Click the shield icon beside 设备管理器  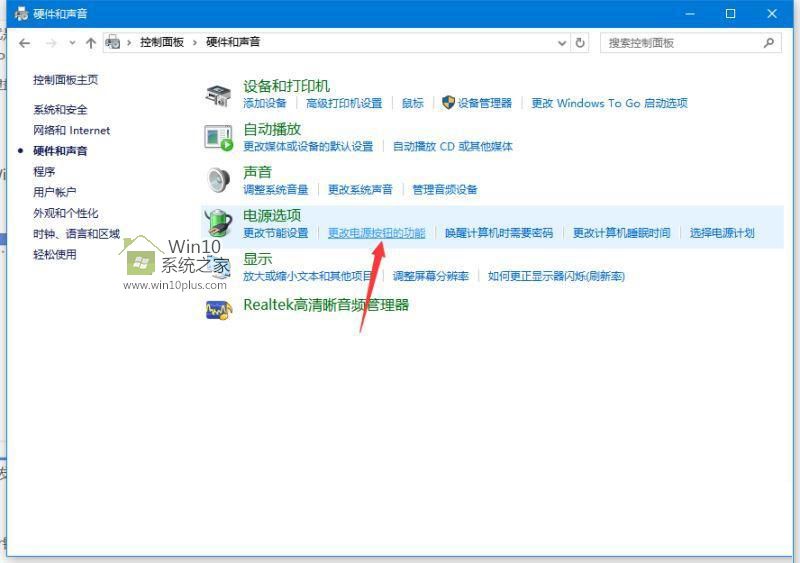(x=448, y=103)
